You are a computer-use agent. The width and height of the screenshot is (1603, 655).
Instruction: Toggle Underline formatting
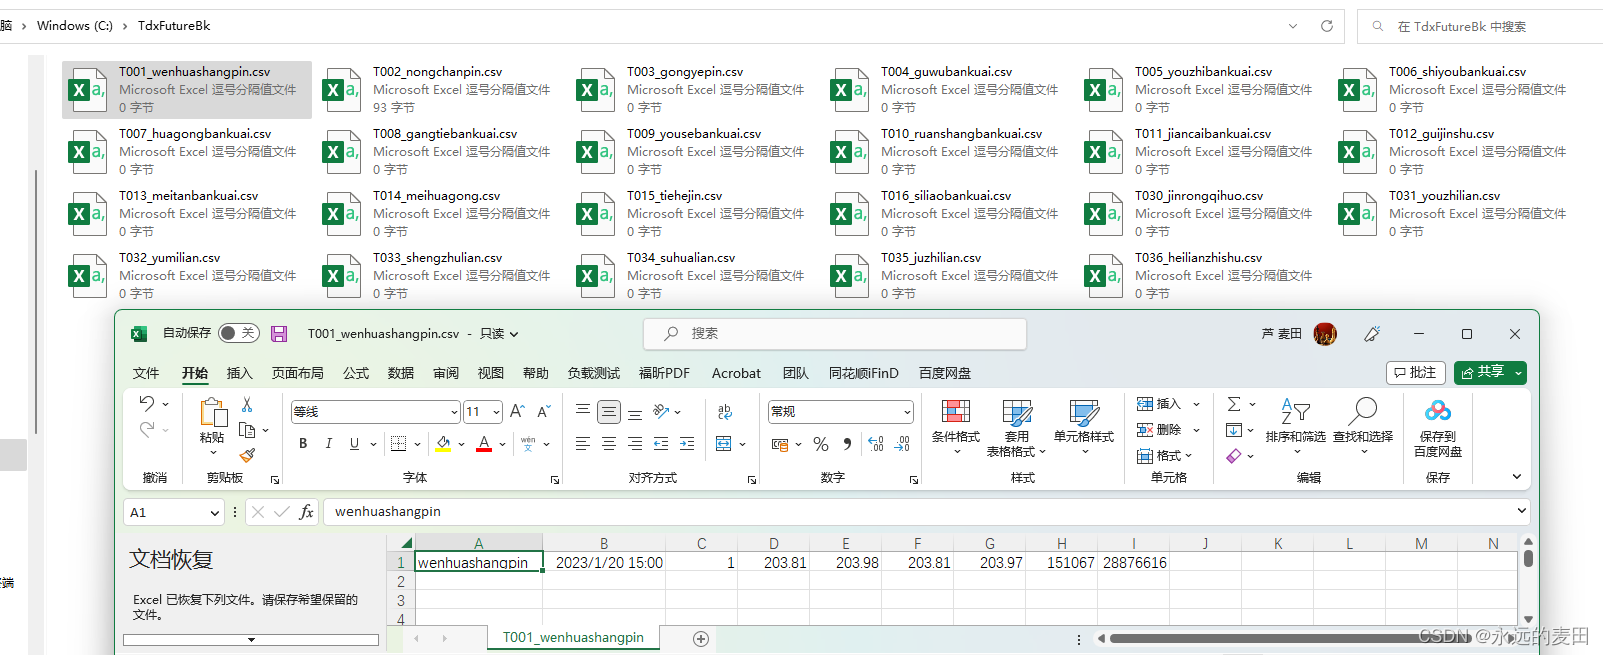(x=354, y=443)
